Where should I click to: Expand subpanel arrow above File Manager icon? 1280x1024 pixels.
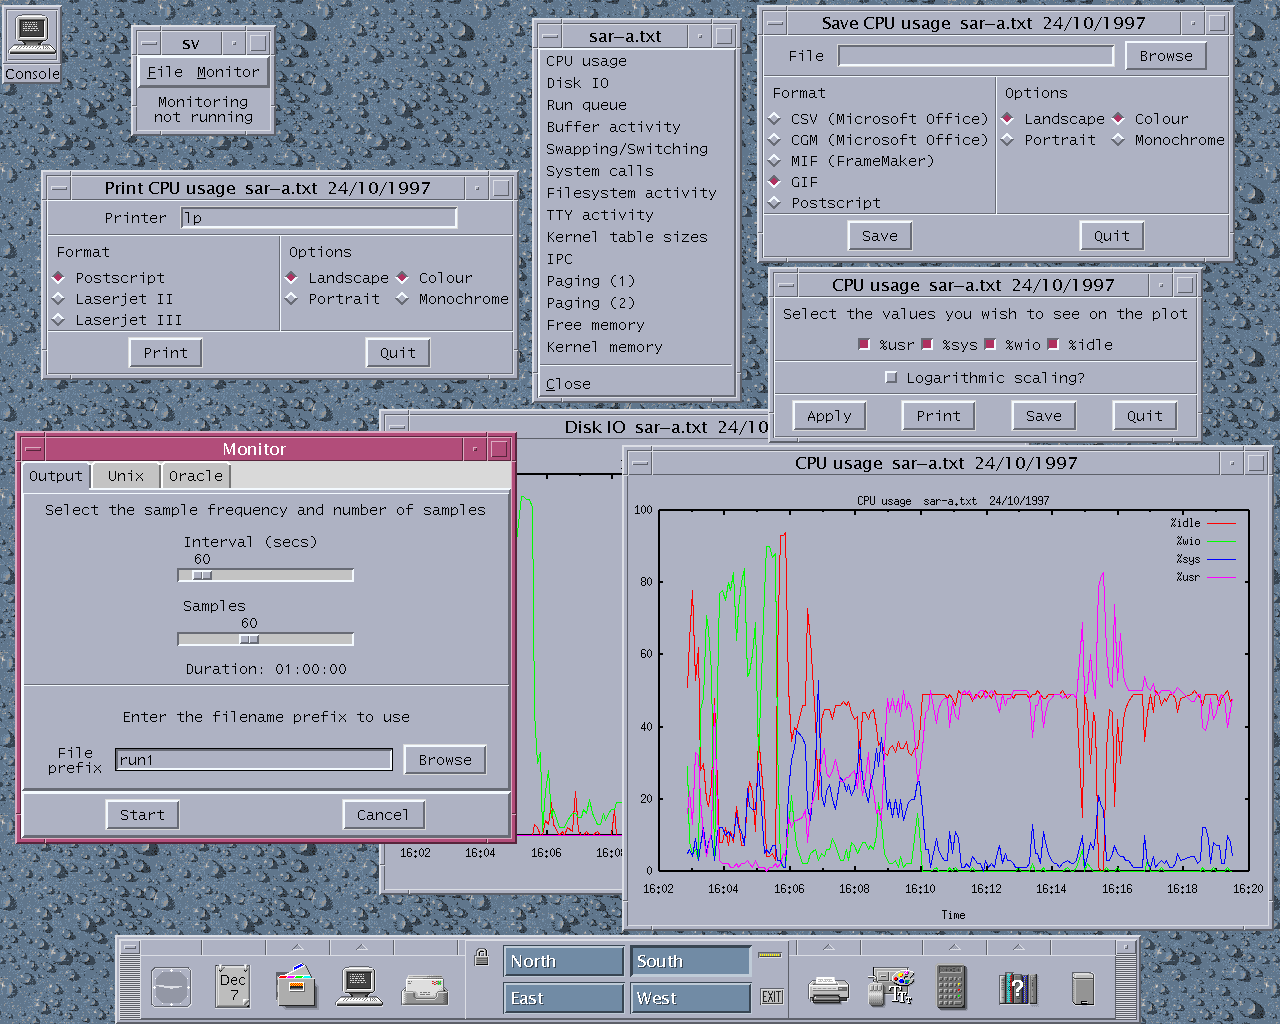coord(297,946)
